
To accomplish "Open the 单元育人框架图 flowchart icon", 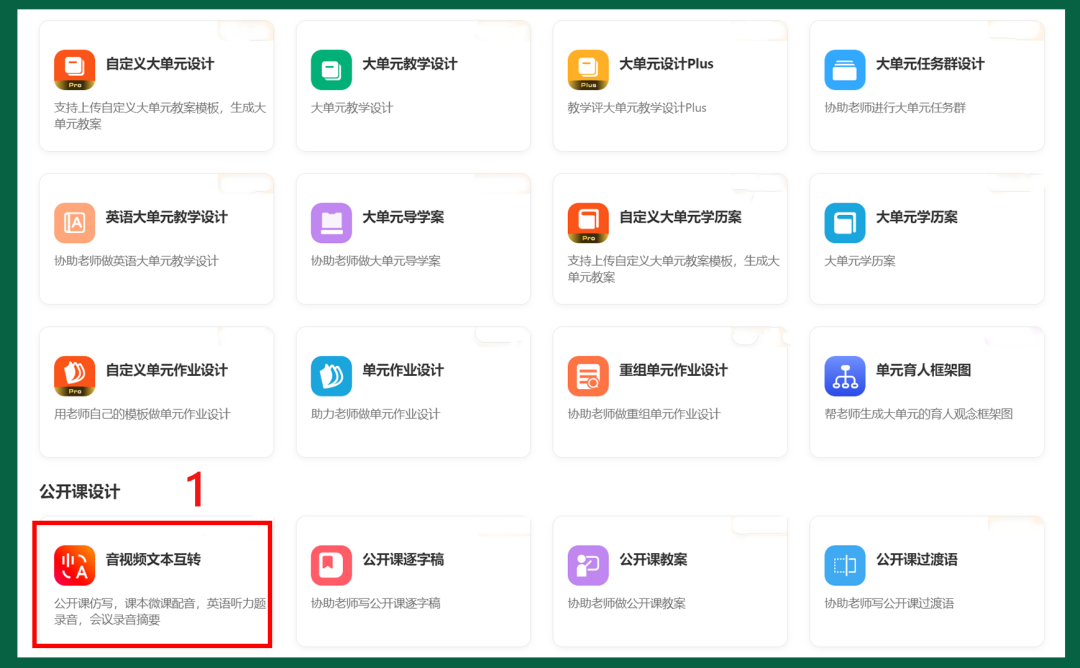I will pyautogui.click(x=844, y=375).
